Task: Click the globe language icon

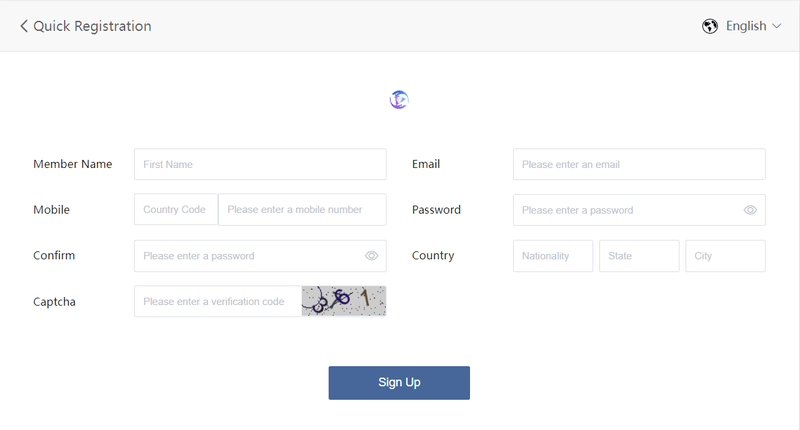Action: pos(710,26)
